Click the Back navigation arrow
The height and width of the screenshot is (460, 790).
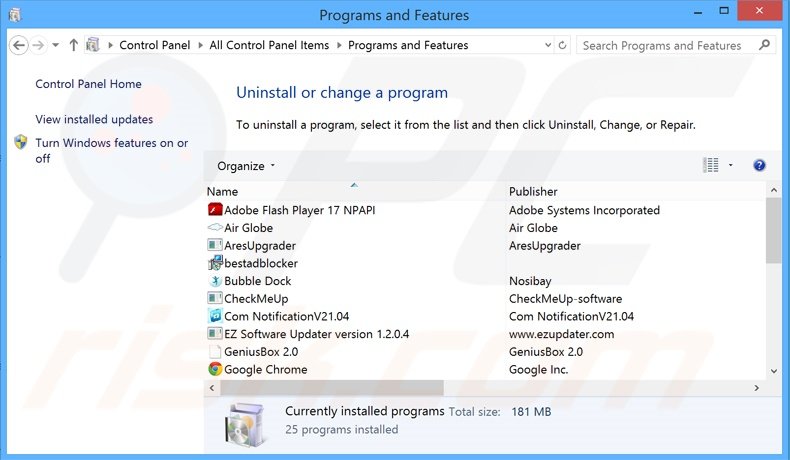[x=19, y=45]
